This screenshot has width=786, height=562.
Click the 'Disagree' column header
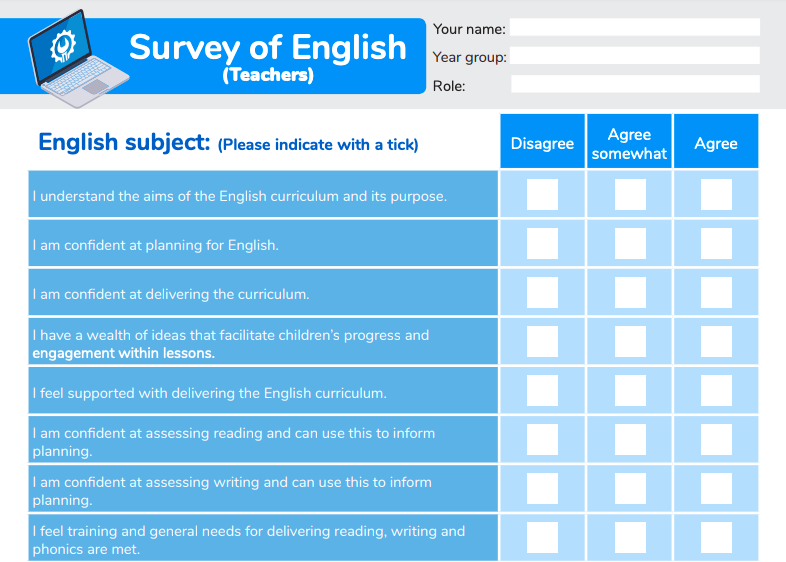pos(542,143)
